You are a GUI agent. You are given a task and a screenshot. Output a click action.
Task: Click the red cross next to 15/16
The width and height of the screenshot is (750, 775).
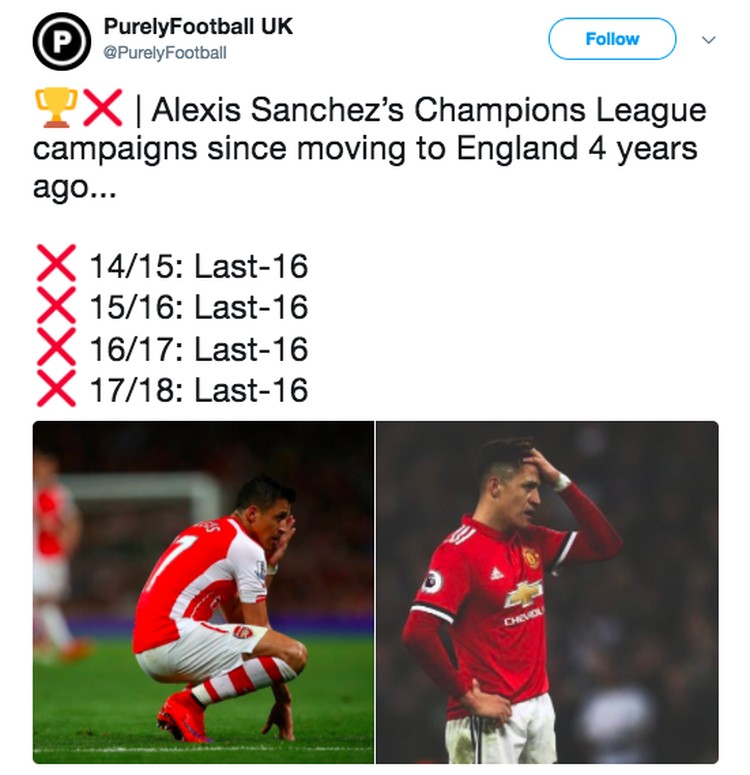(56, 307)
